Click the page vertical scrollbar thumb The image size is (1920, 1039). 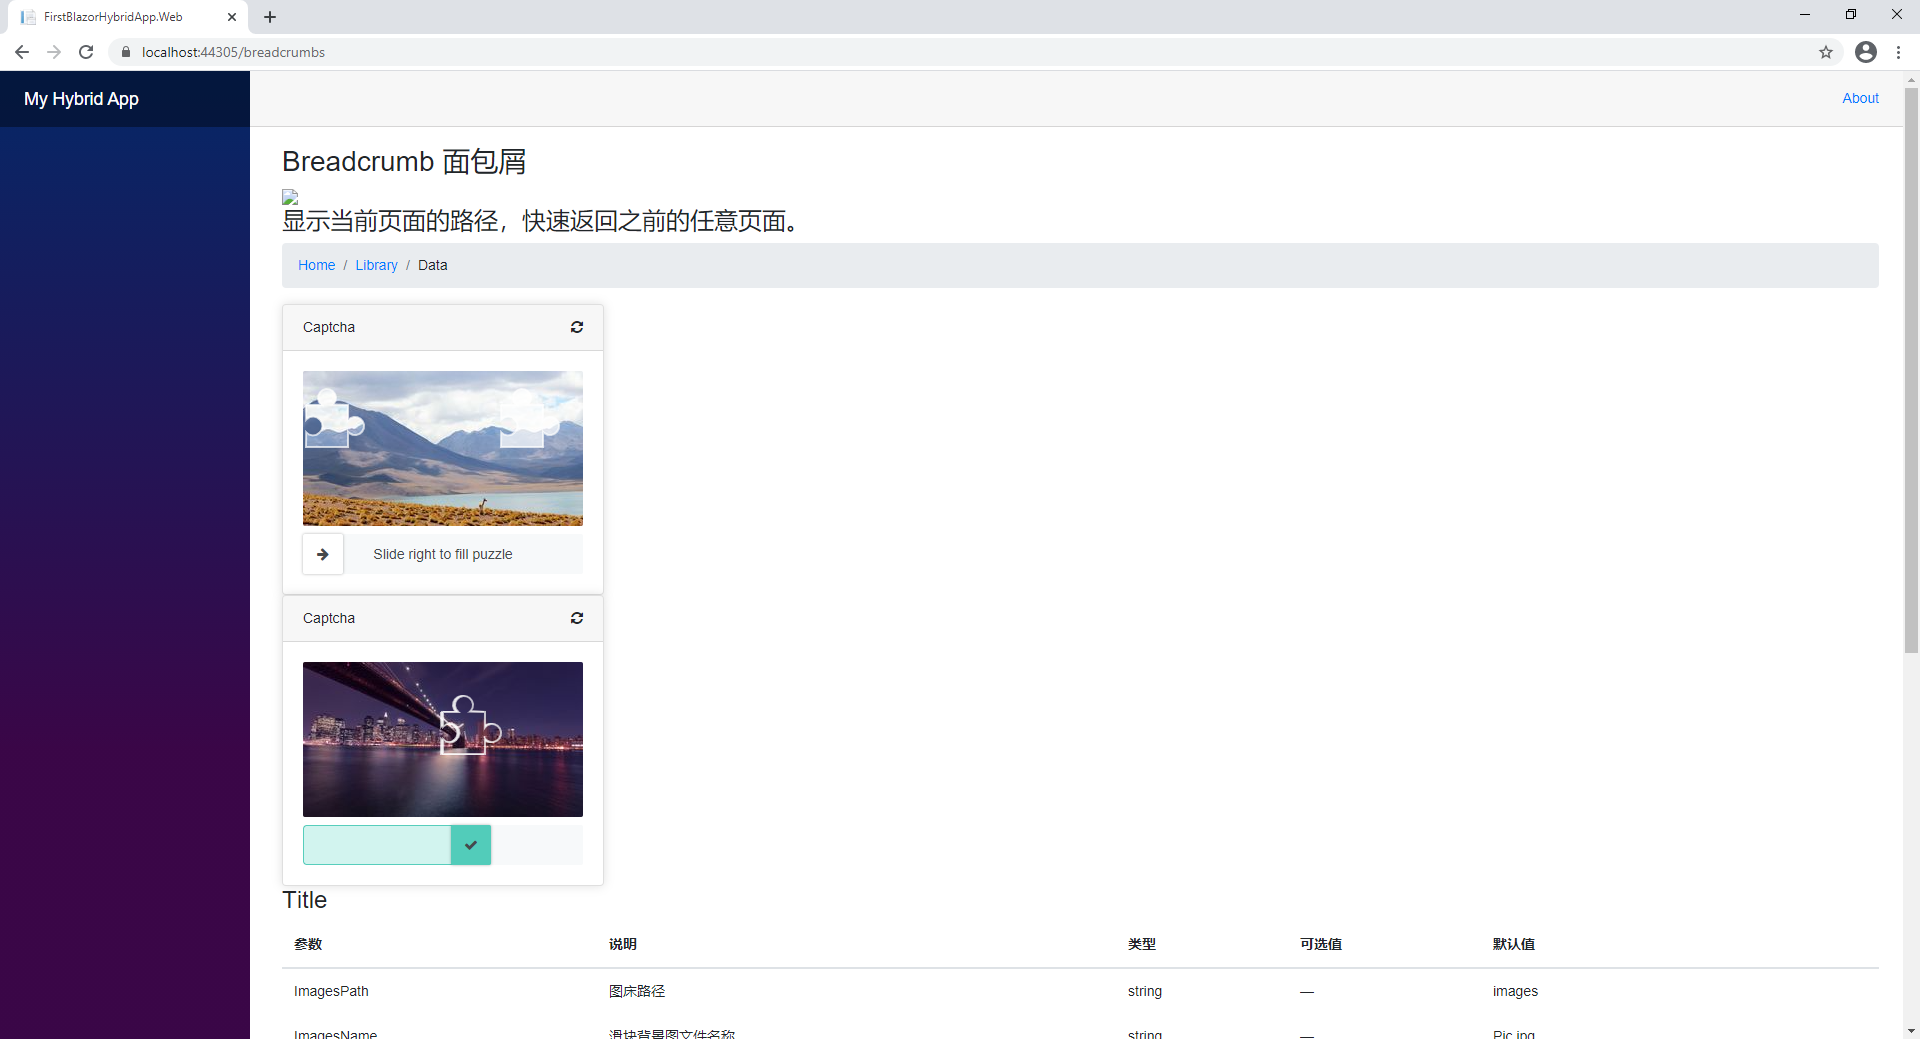tap(1911, 370)
